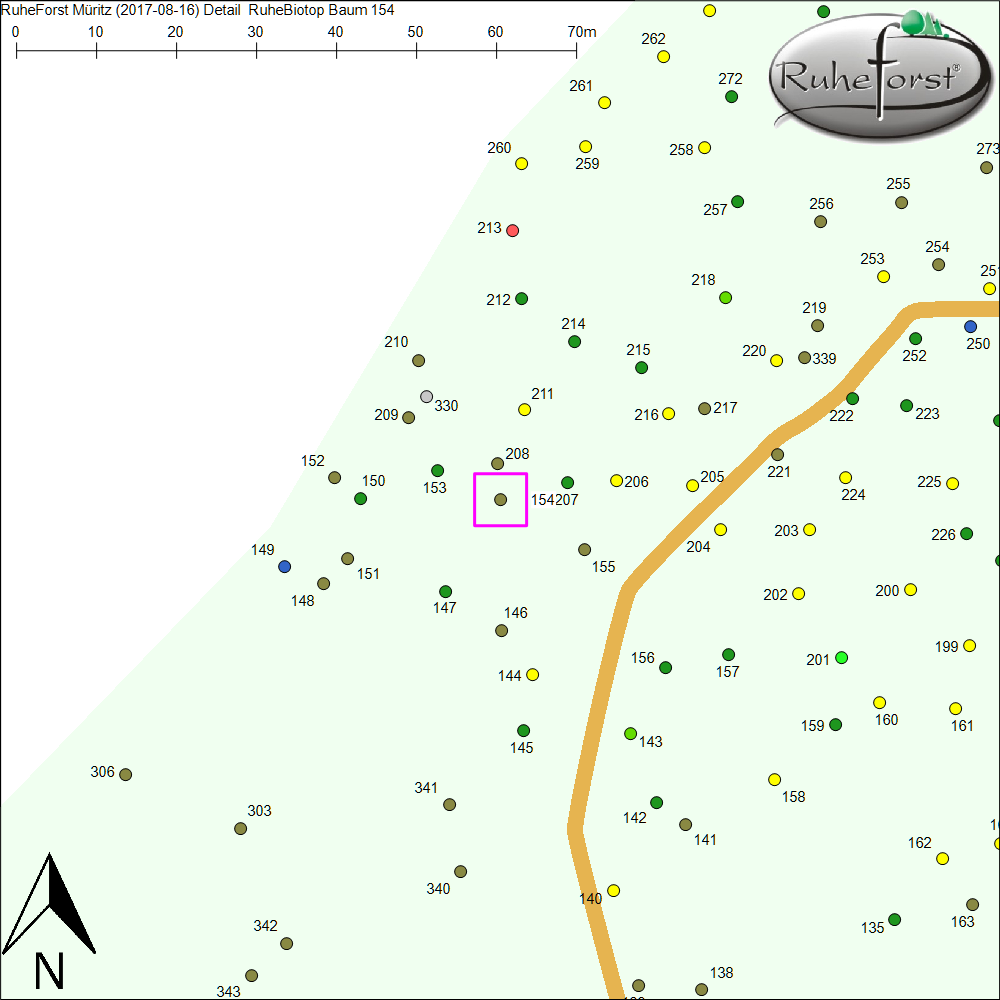Click the gray marker for tree 330
The height and width of the screenshot is (1000, 1000).
427,397
